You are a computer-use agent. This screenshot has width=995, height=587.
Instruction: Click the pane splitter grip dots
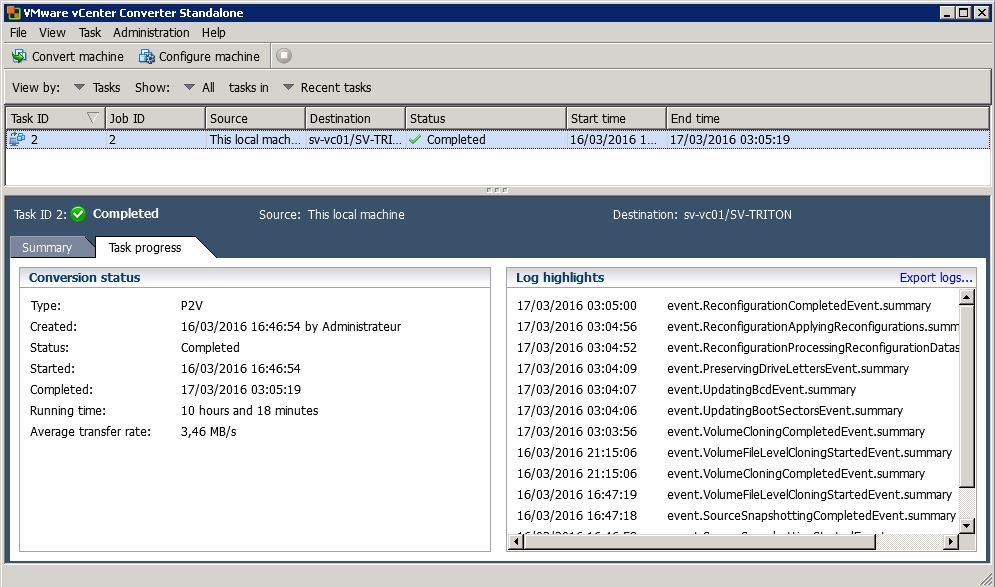click(x=496, y=190)
